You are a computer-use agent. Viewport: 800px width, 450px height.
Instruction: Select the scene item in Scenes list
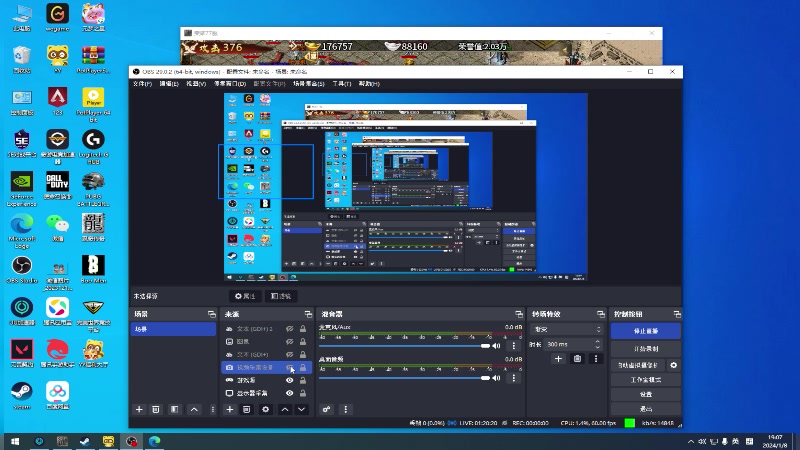click(x=173, y=330)
